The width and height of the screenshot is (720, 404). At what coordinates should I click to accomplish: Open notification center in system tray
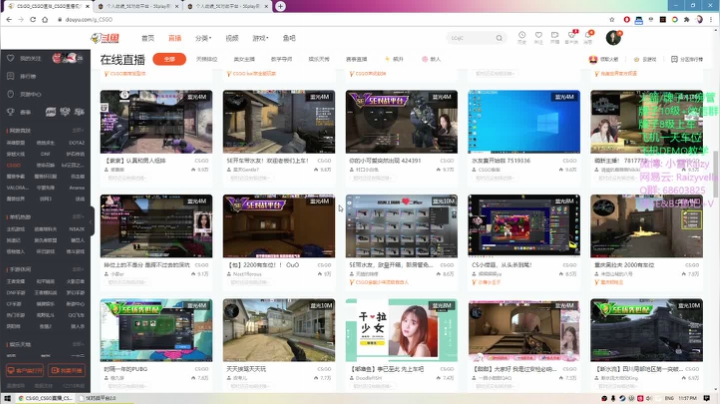707,398
